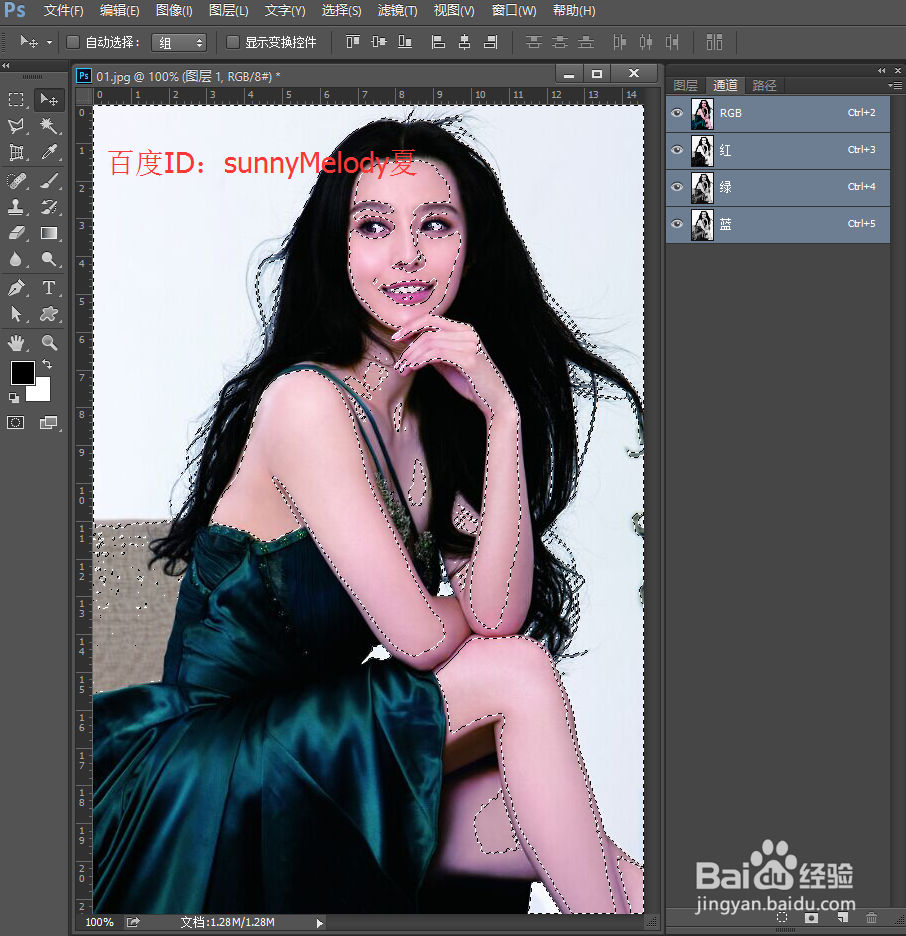Viewport: 906px width, 936px height.
Task: Open the 选择(S) menu
Action: tap(341, 11)
